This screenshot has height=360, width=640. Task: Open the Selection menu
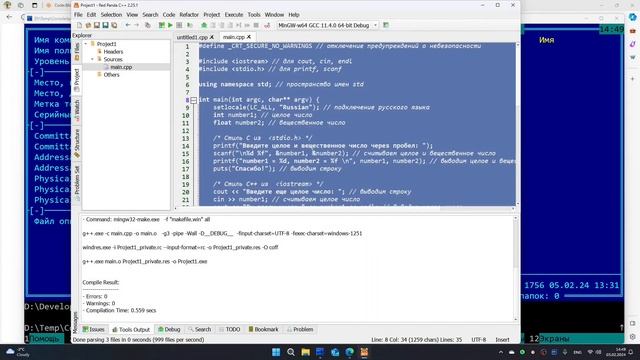tap(111, 15)
